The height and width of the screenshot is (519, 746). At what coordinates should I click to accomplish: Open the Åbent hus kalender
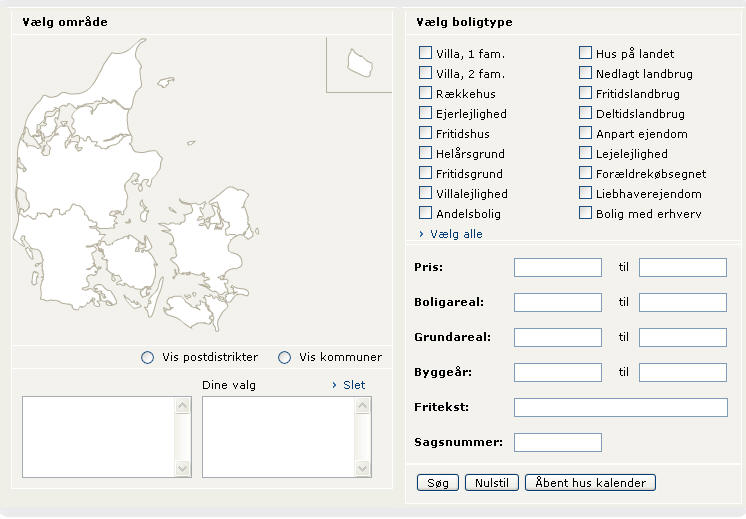point(590,483)
